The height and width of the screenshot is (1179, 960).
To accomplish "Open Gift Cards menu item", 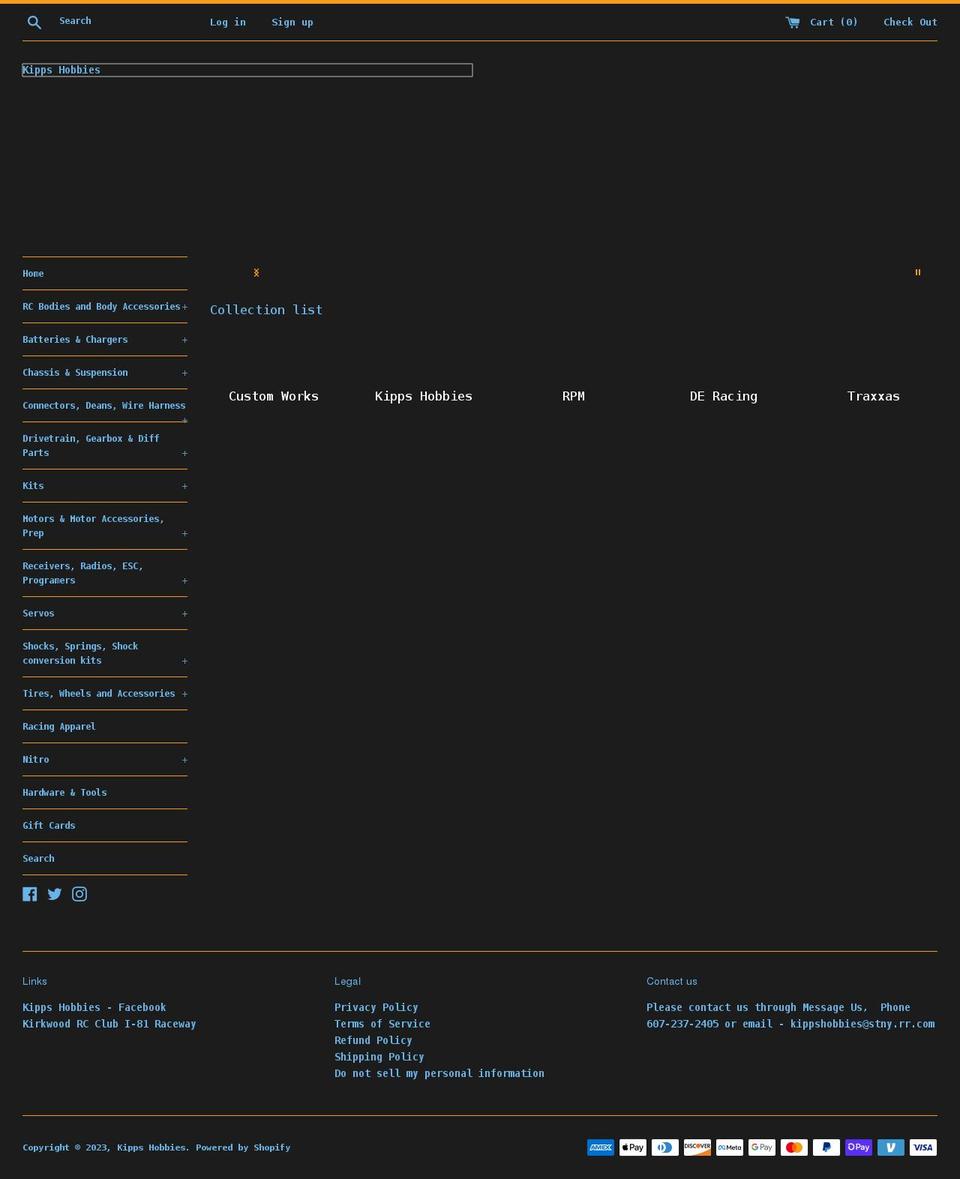I will point(49,826).
